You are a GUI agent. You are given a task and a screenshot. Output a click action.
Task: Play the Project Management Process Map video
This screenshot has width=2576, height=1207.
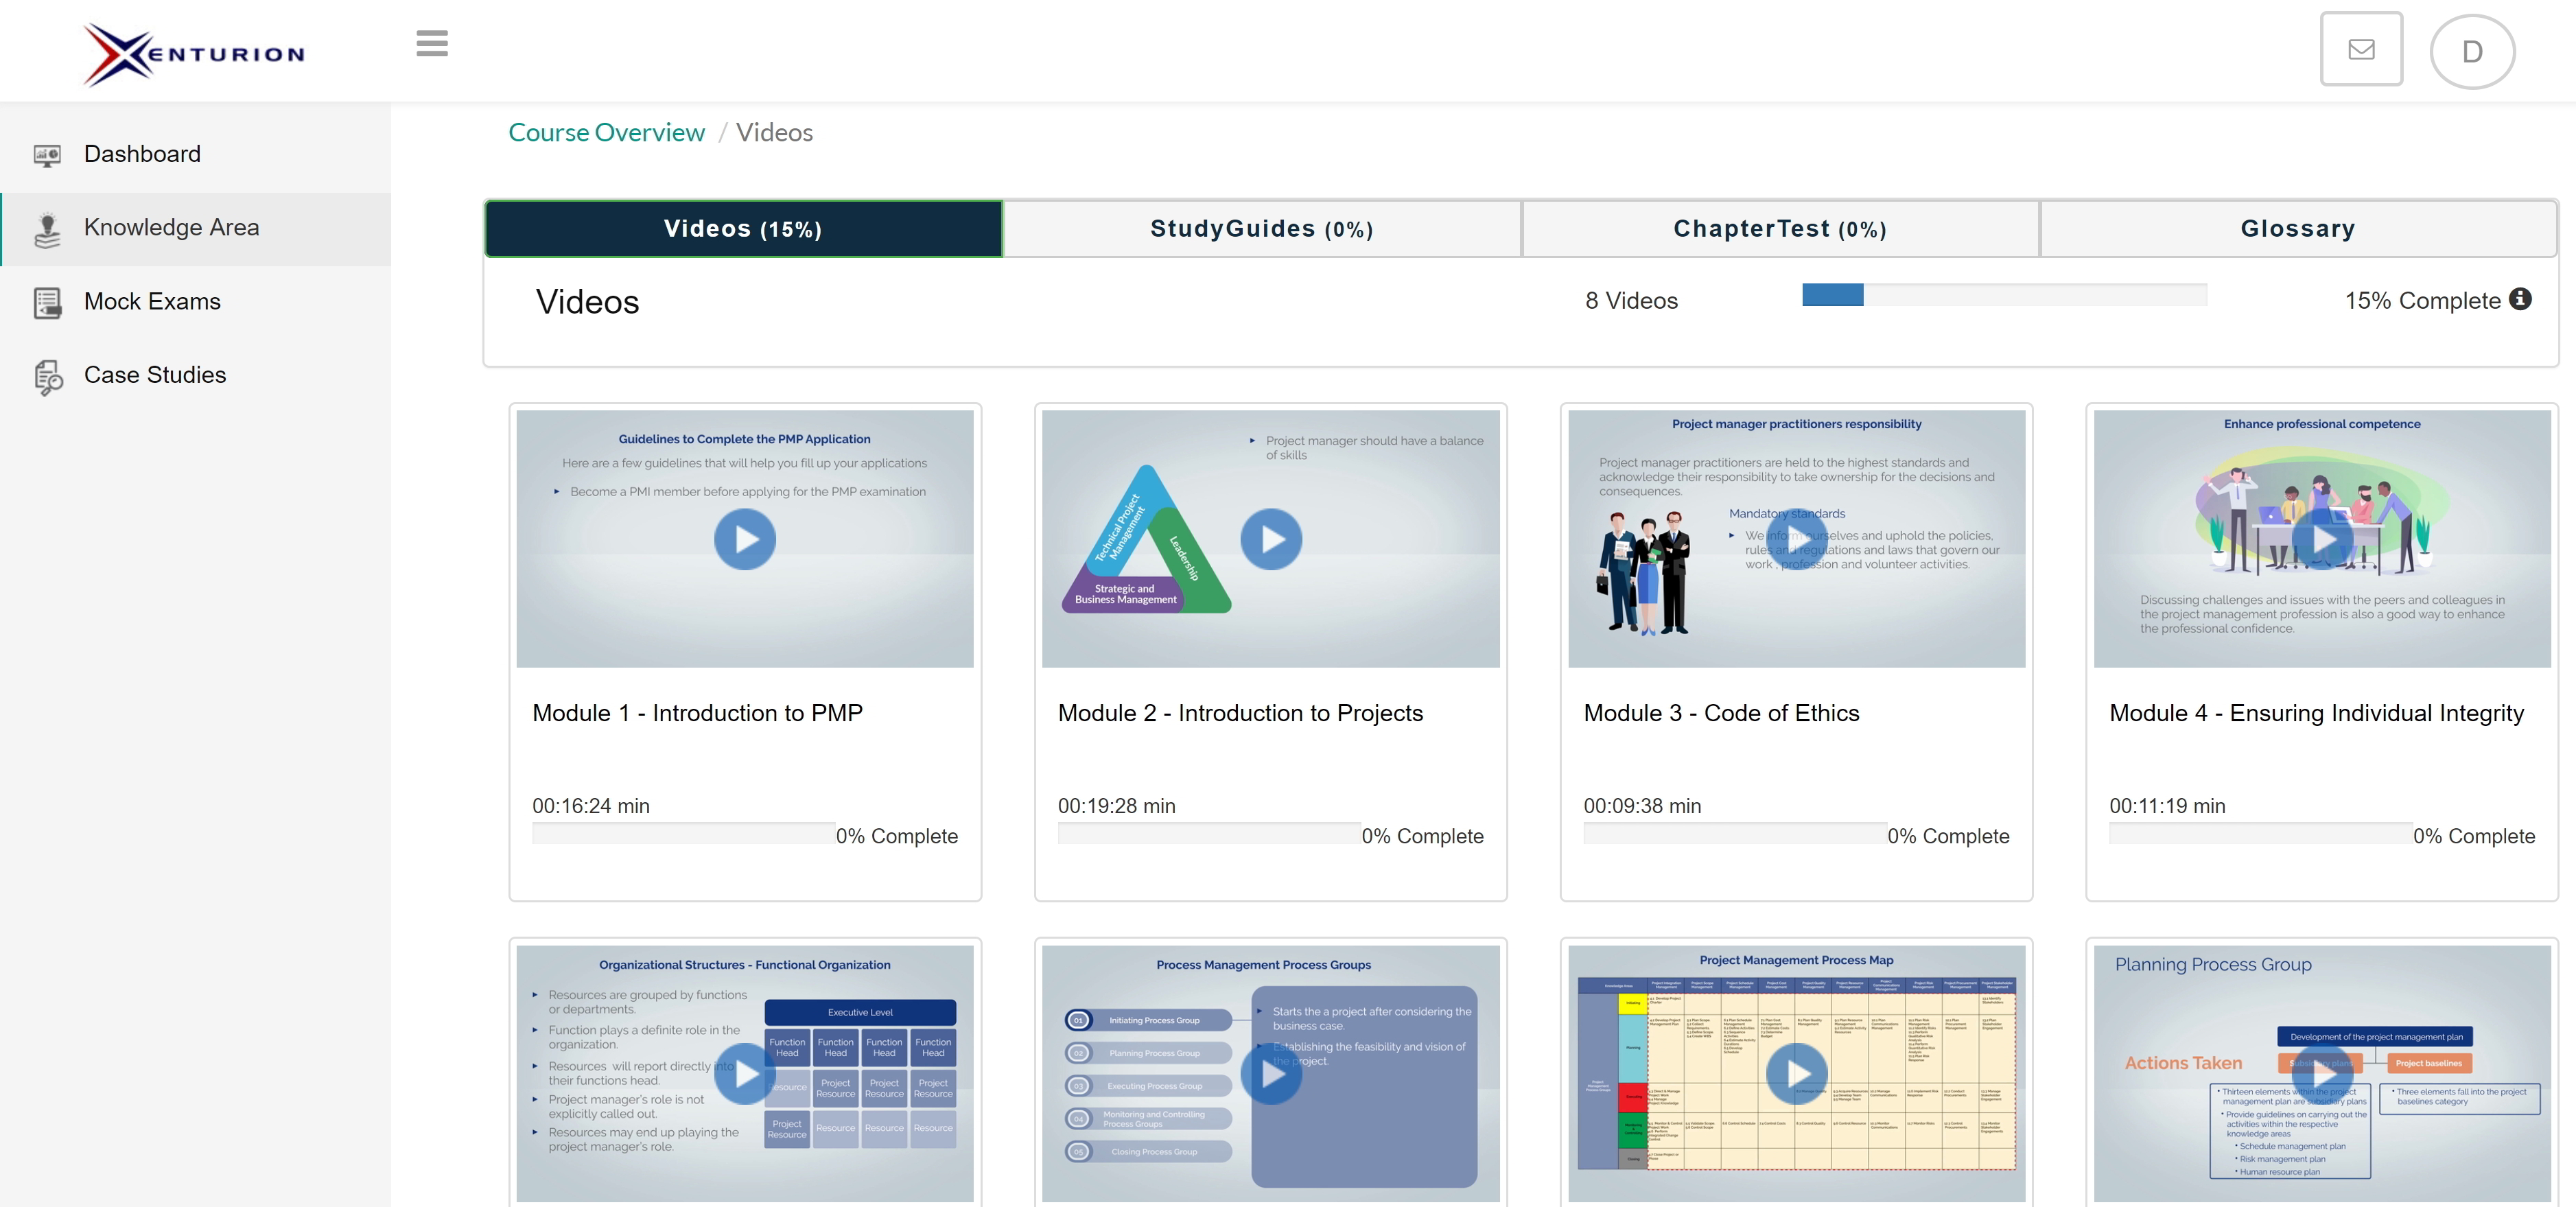click(1796, 1074)
